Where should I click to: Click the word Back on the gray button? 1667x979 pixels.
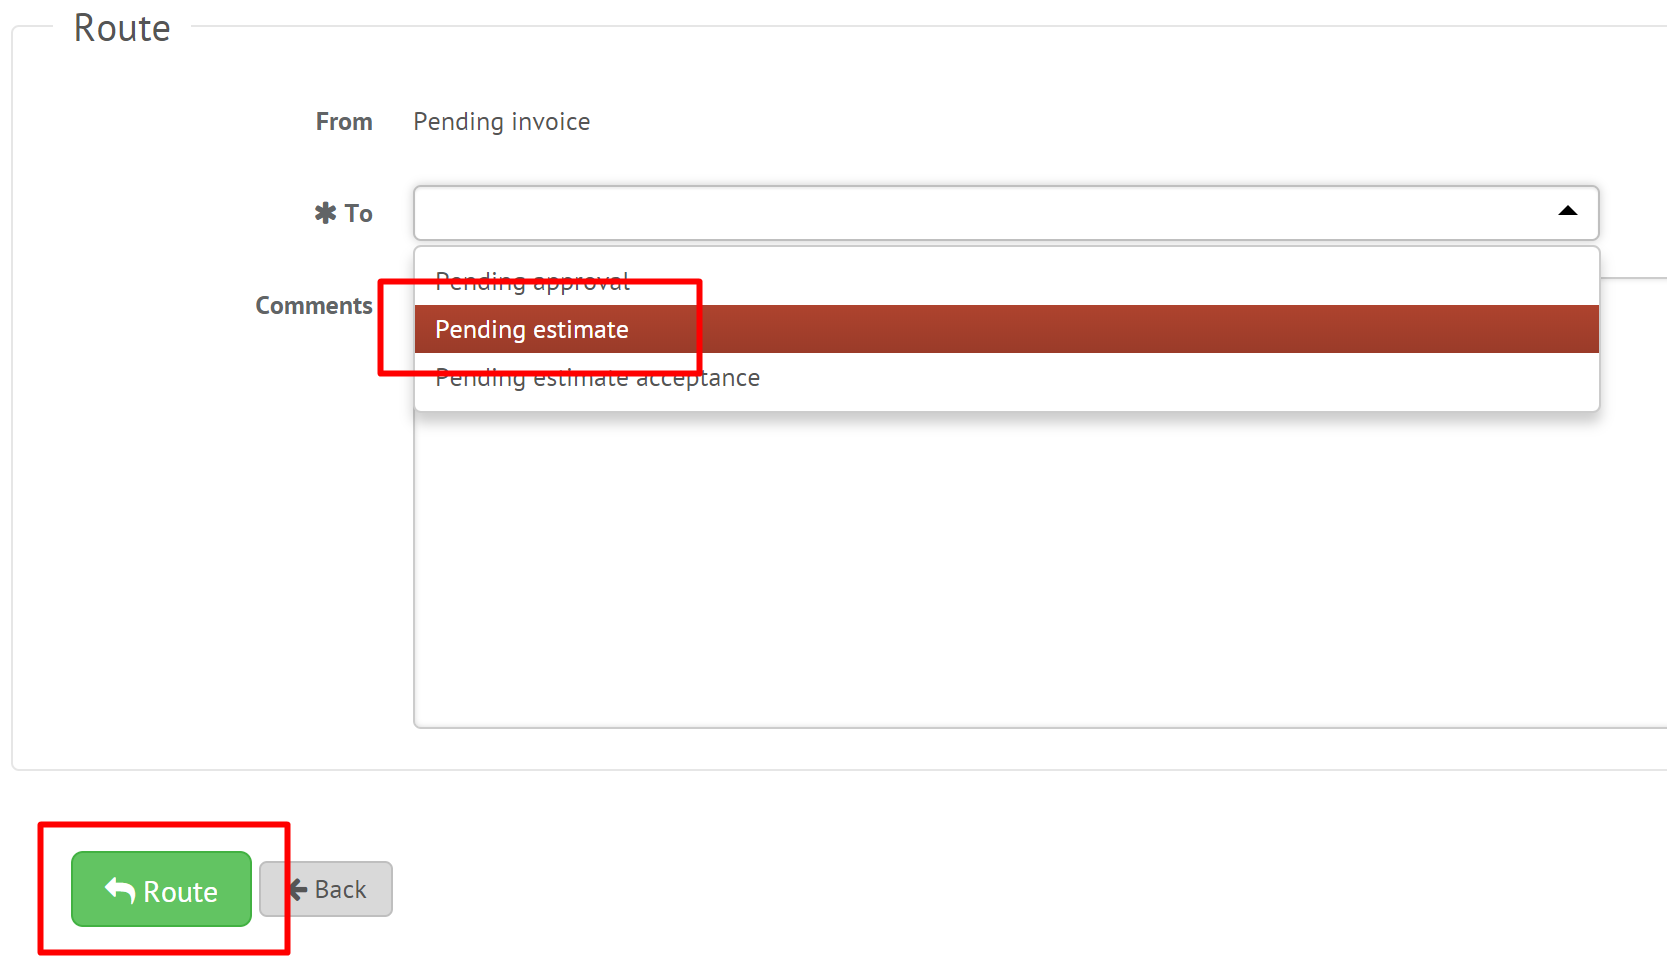coord(340,889)
